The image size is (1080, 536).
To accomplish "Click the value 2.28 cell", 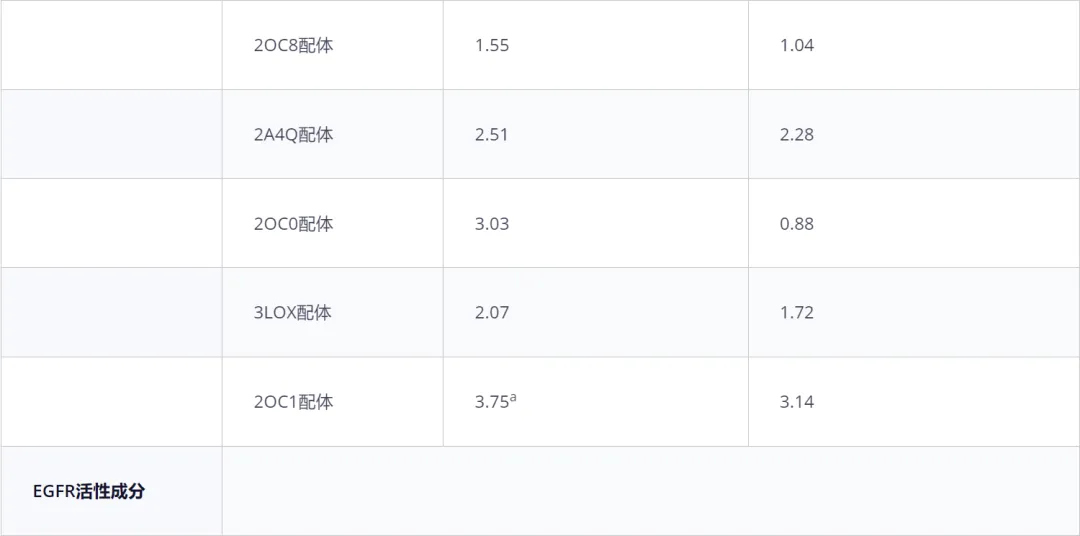I will point(913,134).
